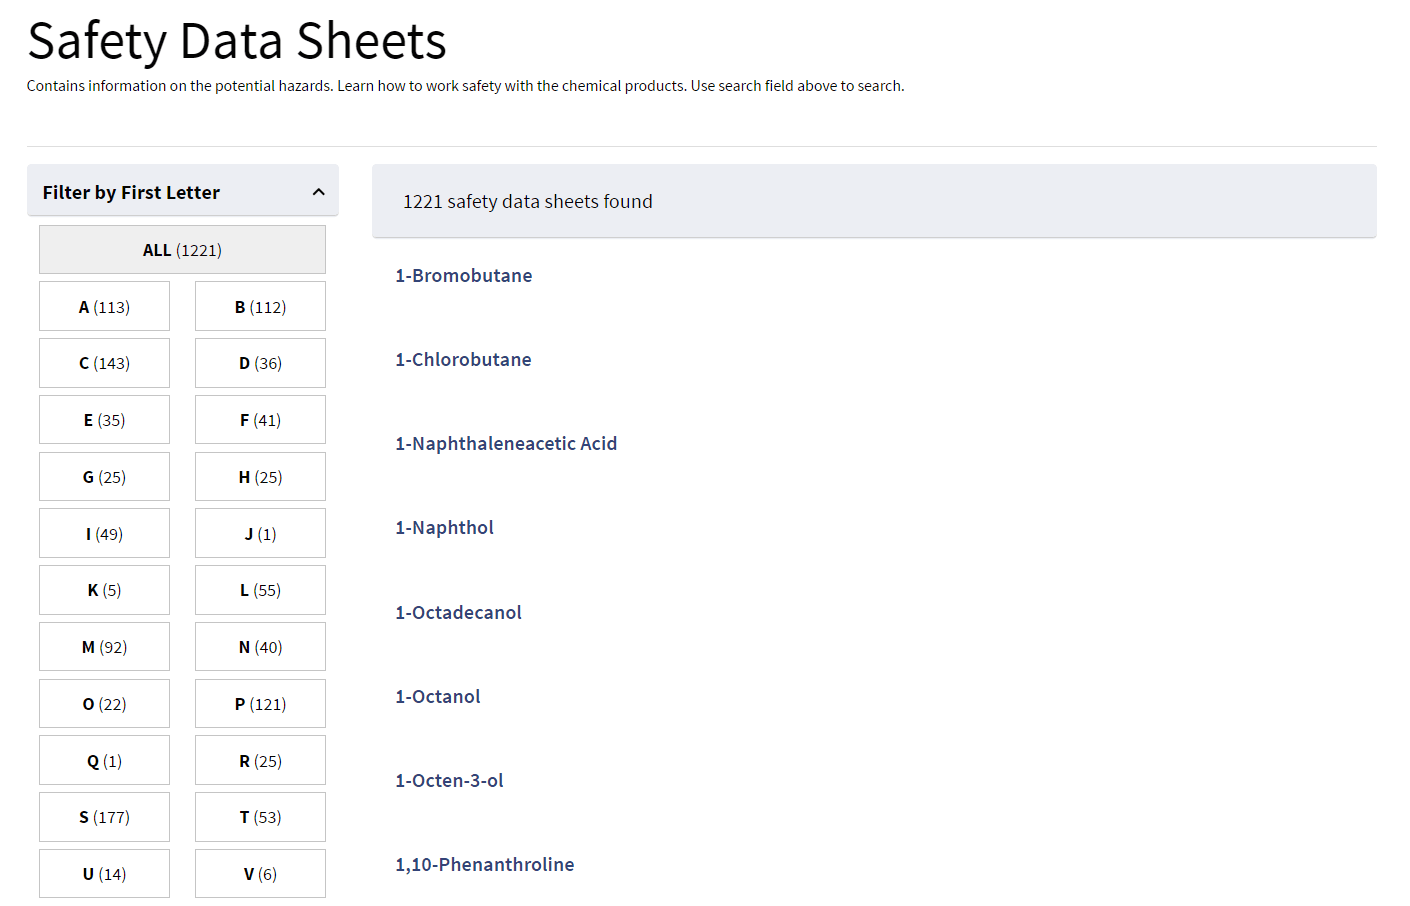Select the ALL (1221) filter

click(182, 250)
